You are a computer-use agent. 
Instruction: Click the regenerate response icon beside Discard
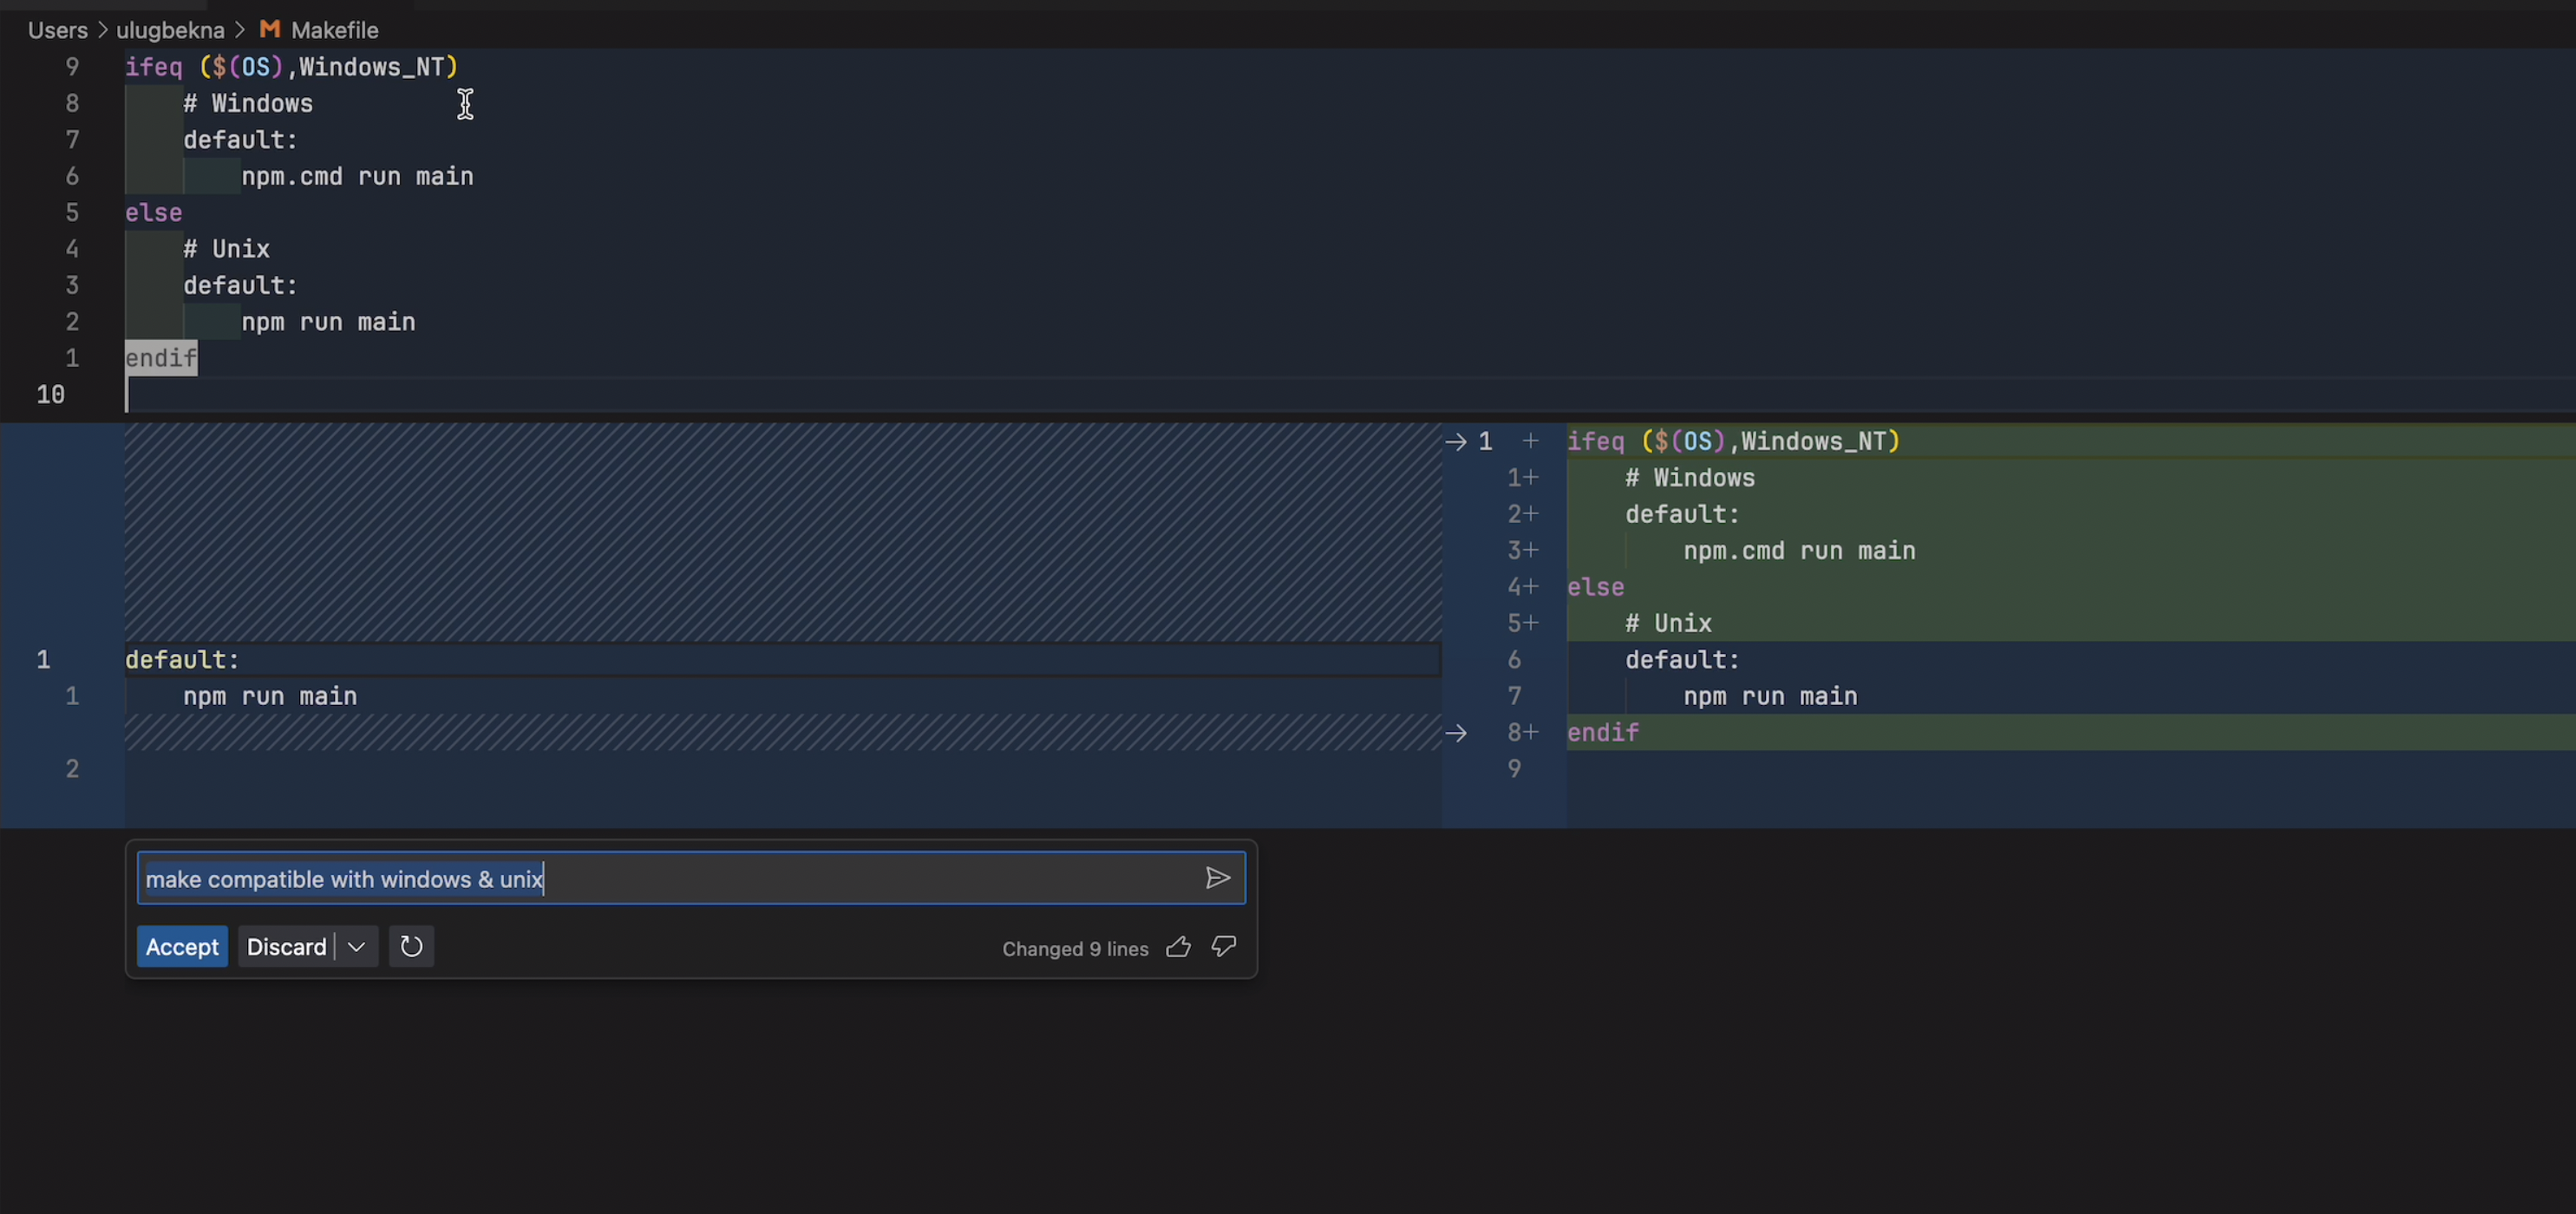[x=411, y=946]
